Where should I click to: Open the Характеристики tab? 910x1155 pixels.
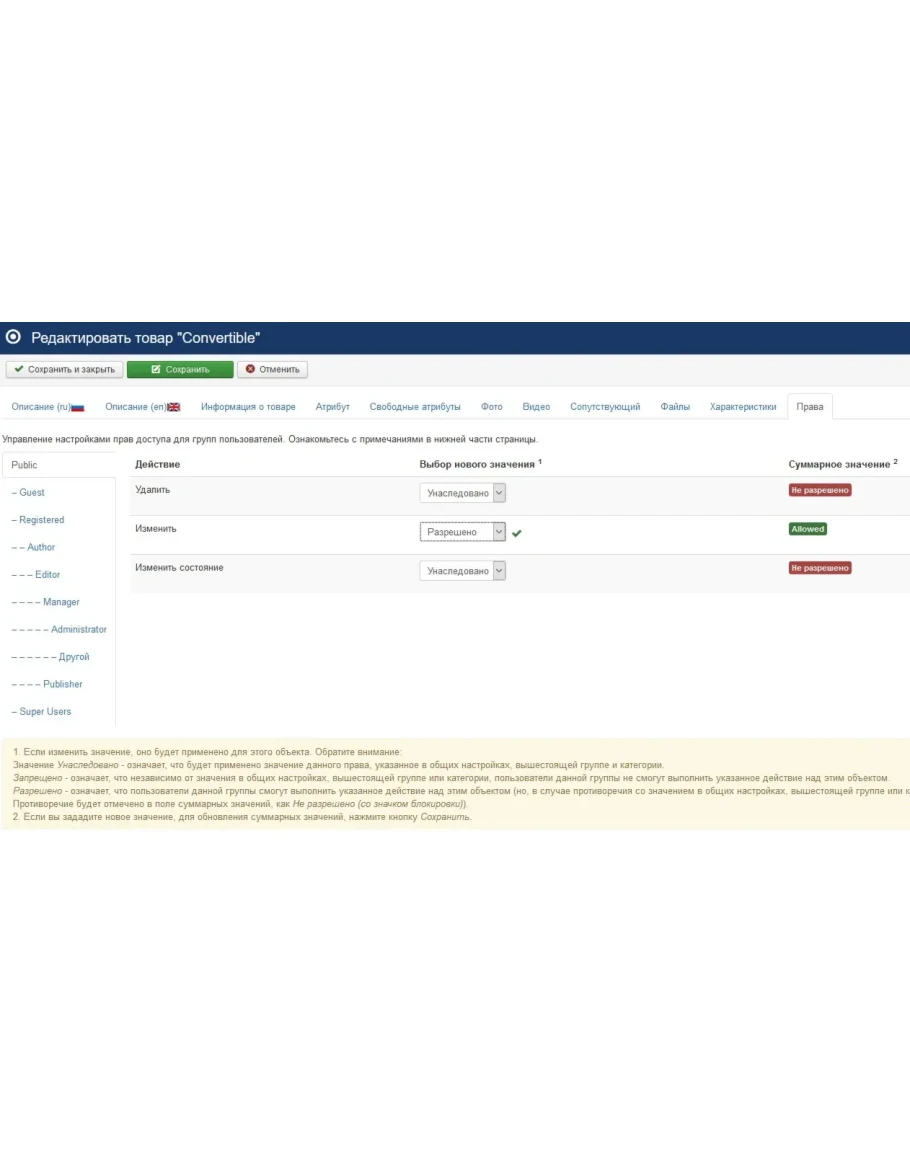click(x=743, y=407)
